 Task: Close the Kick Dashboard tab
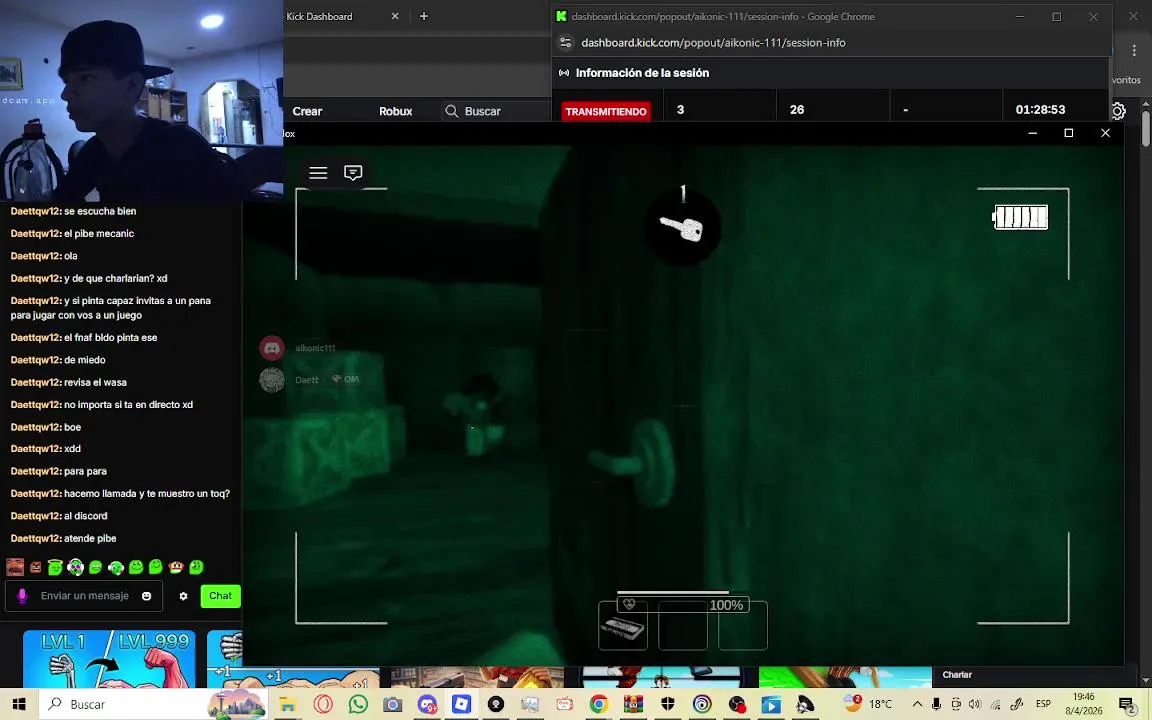[395, 16]
